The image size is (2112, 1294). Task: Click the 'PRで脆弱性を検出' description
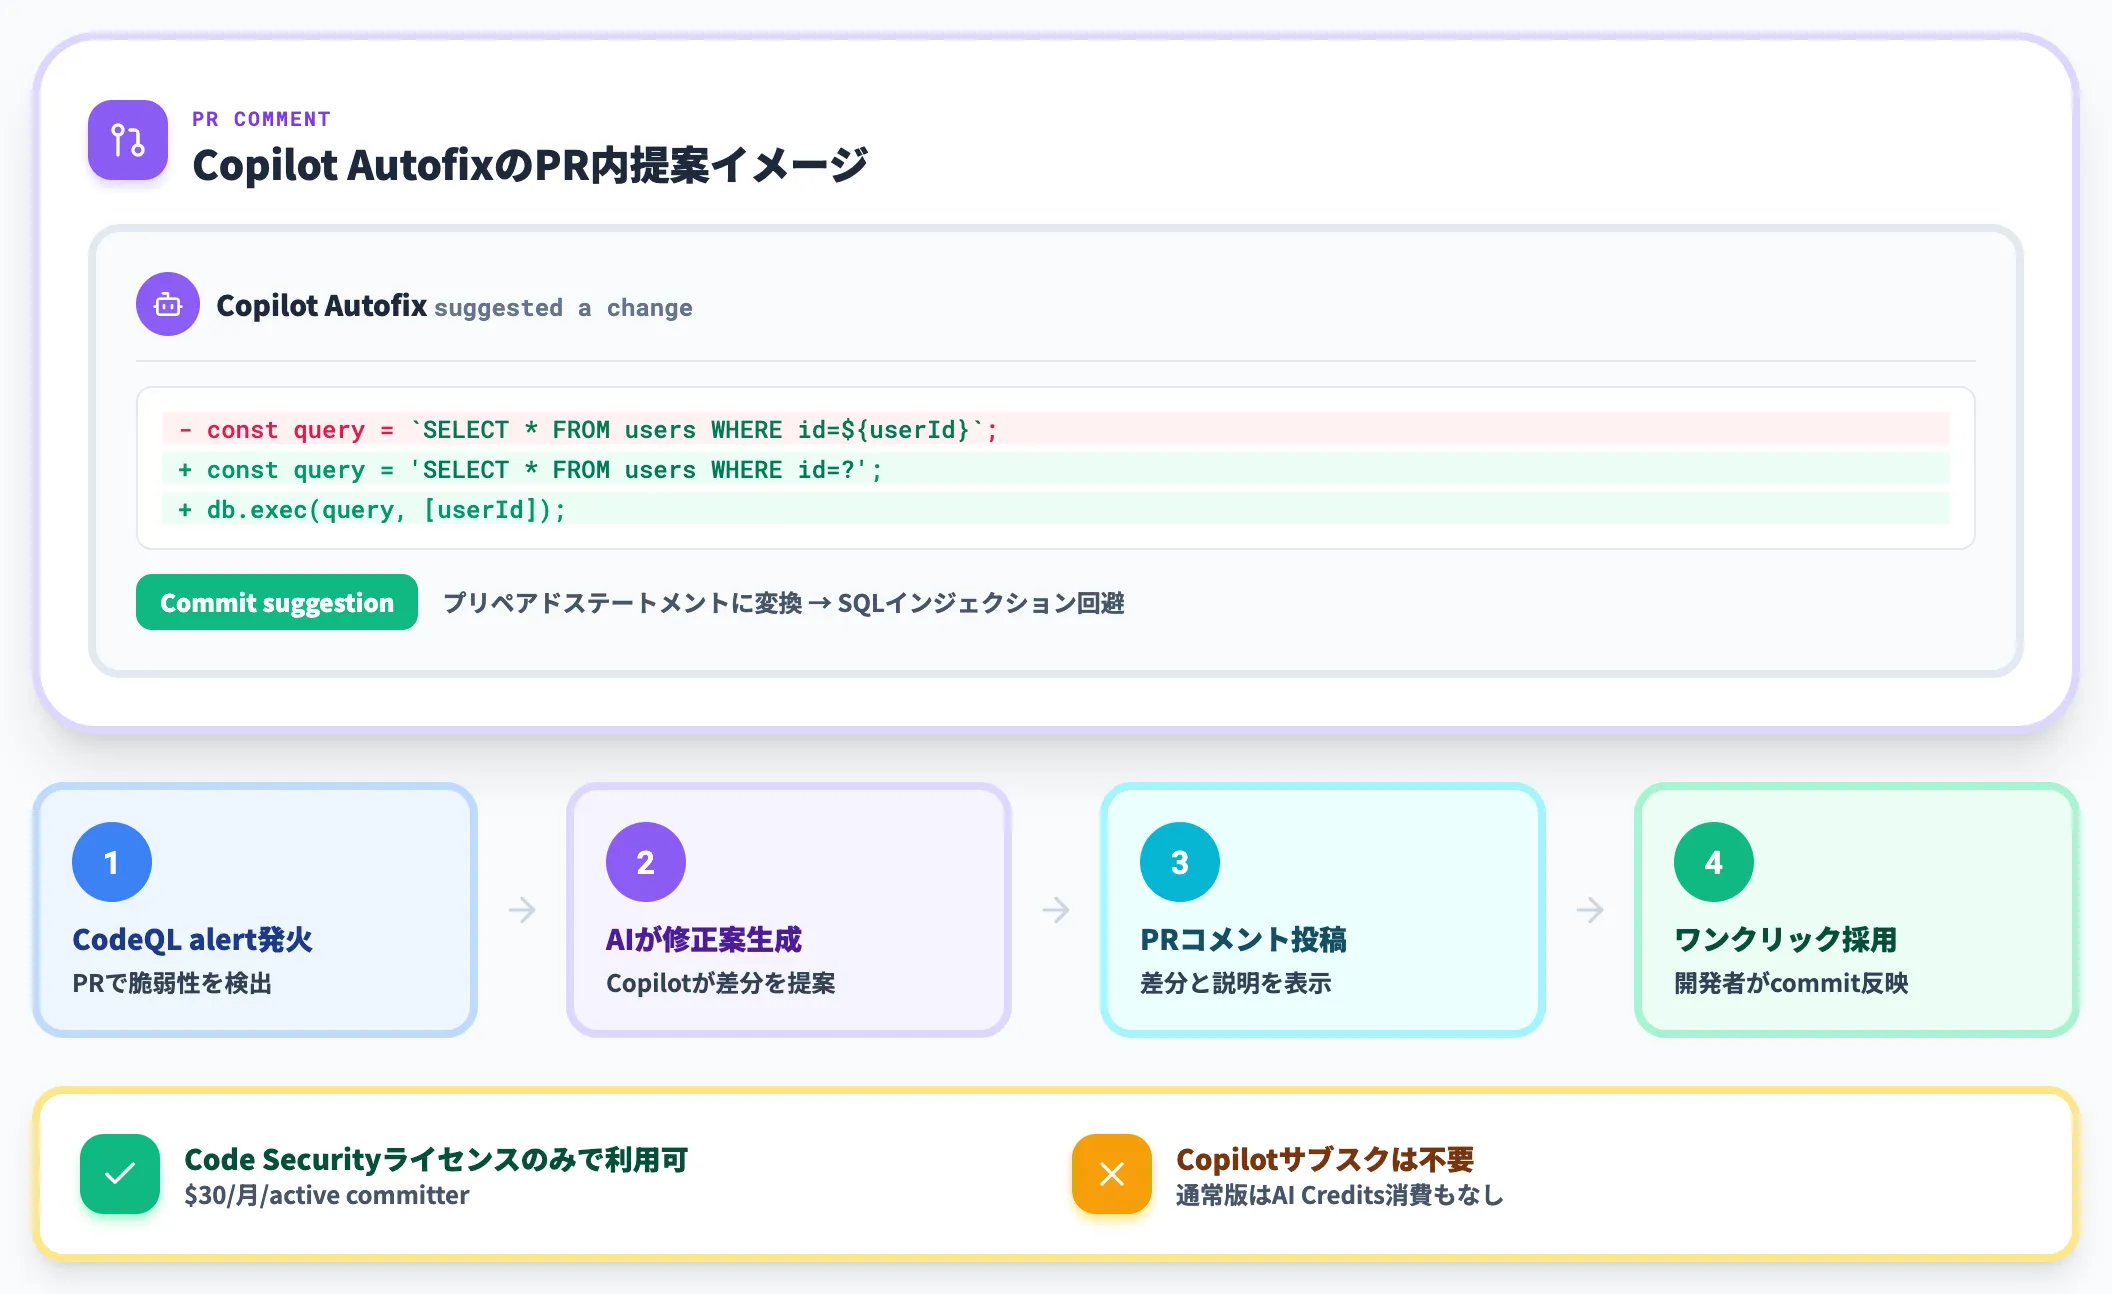pos(172,983)
